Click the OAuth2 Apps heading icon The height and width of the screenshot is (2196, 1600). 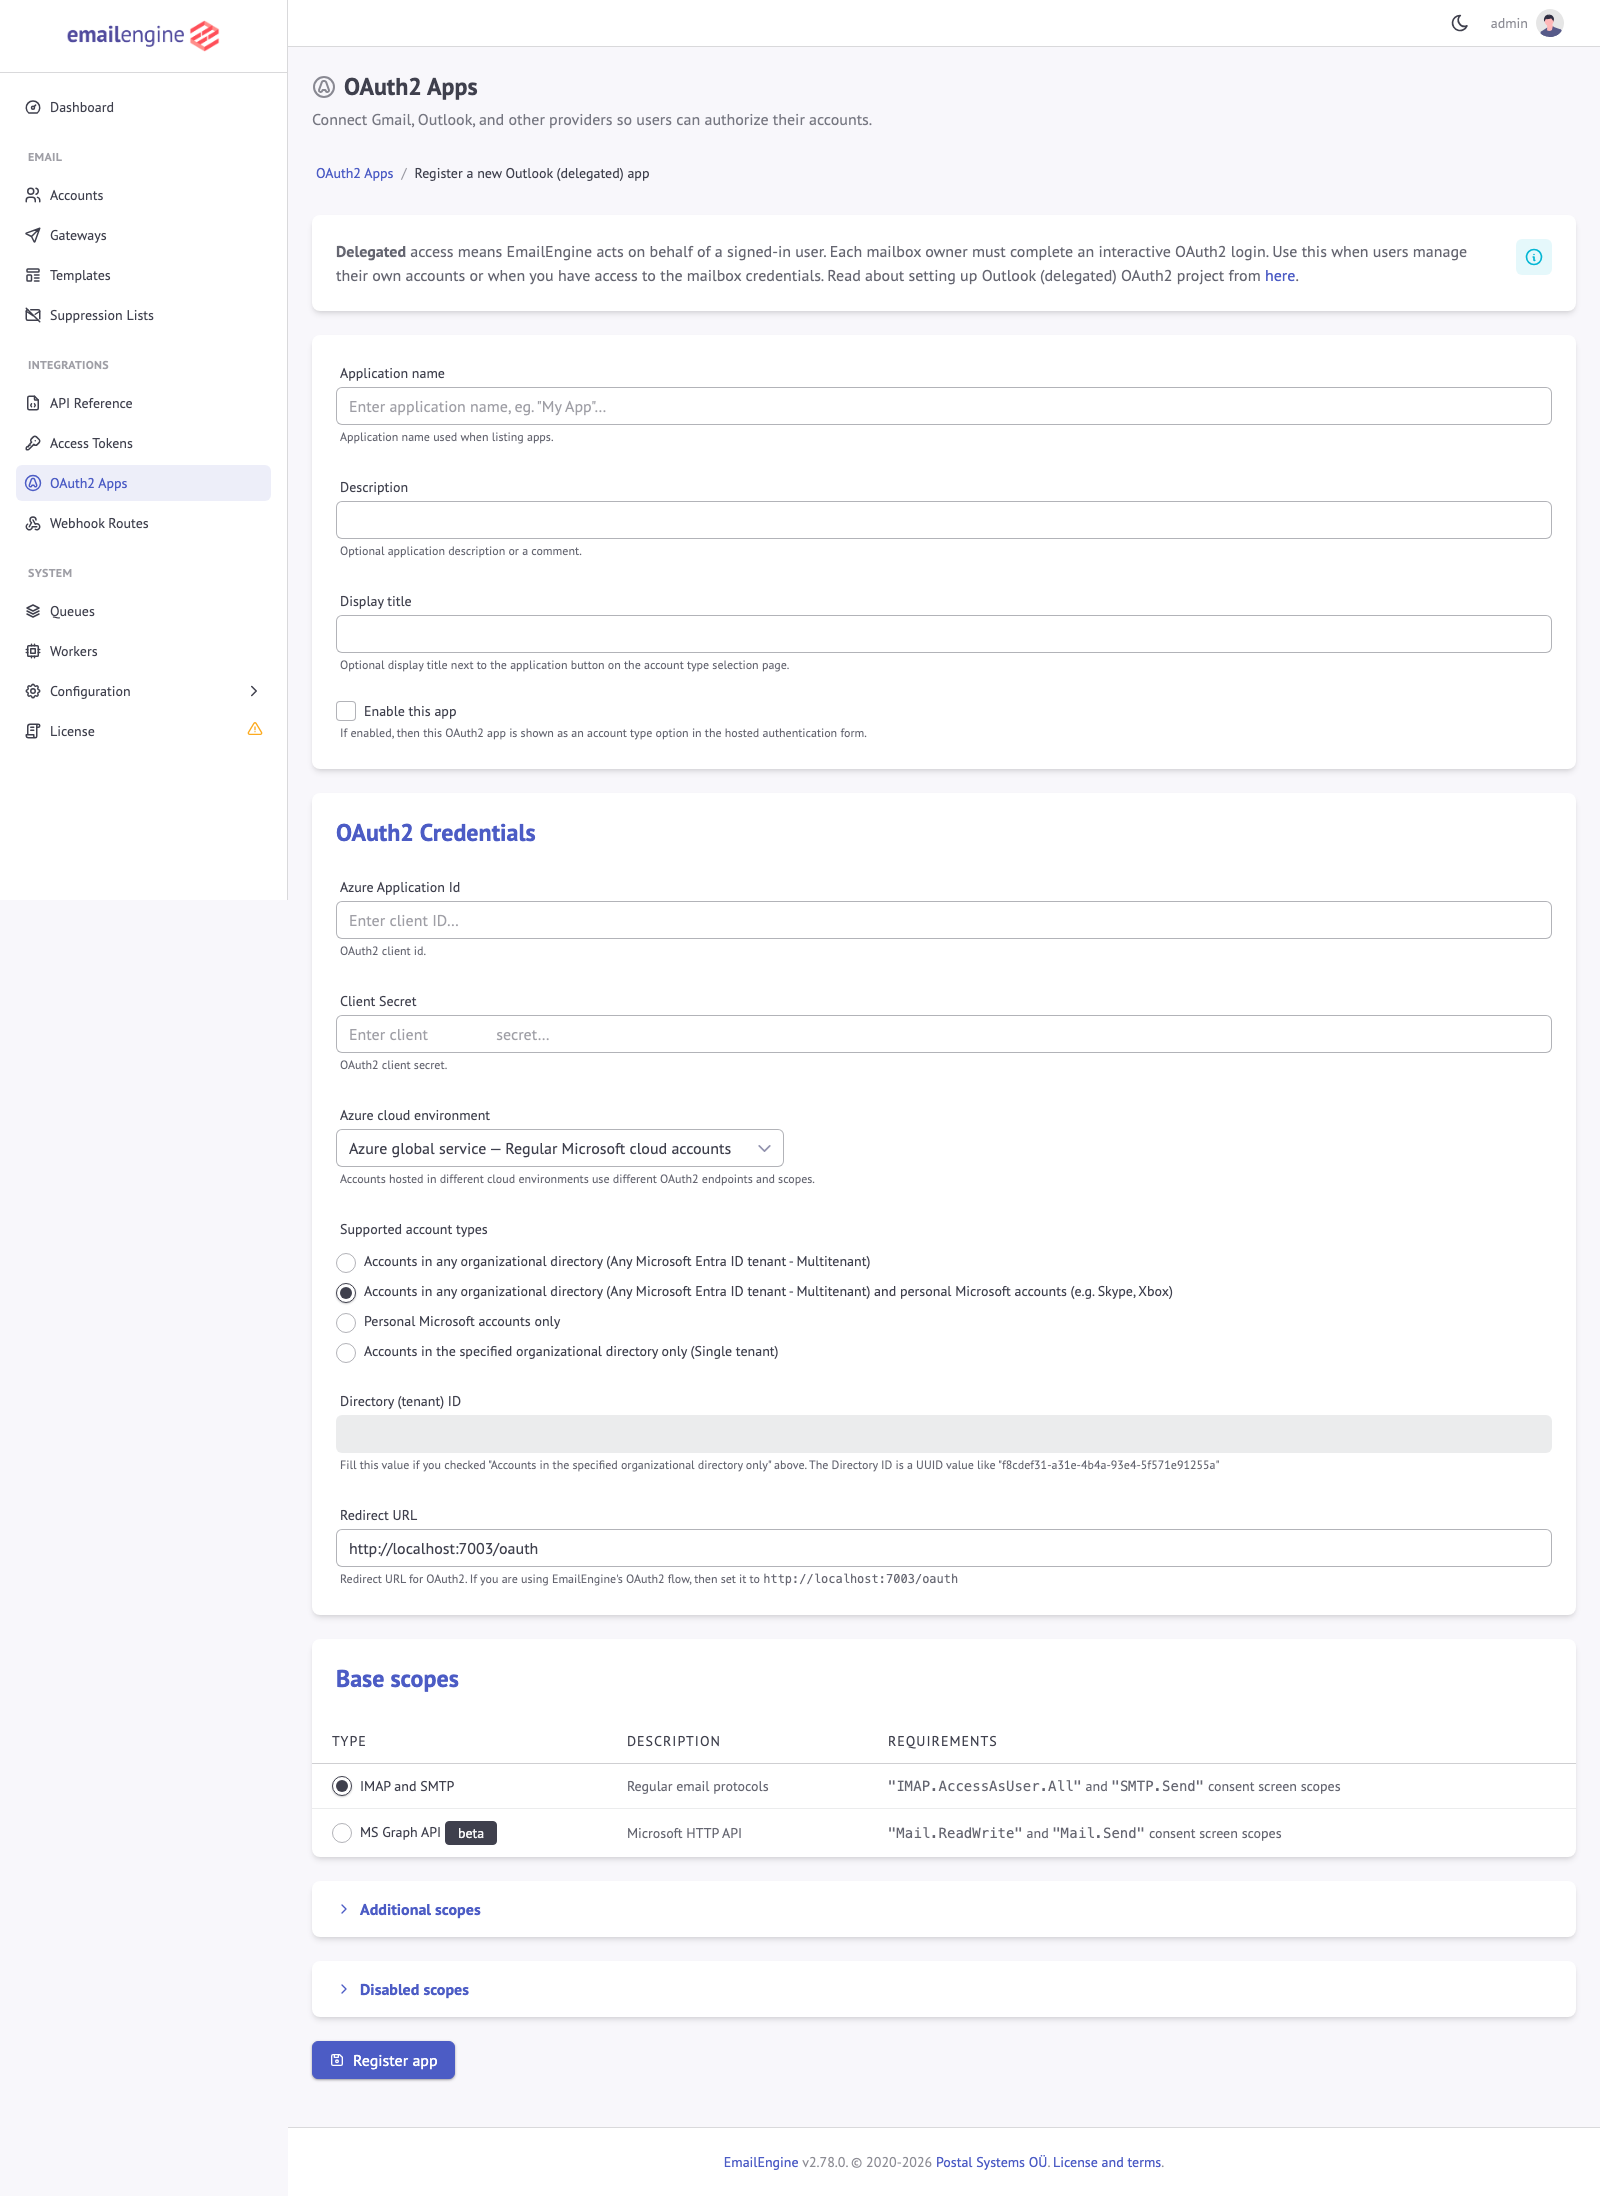(324, 87)
